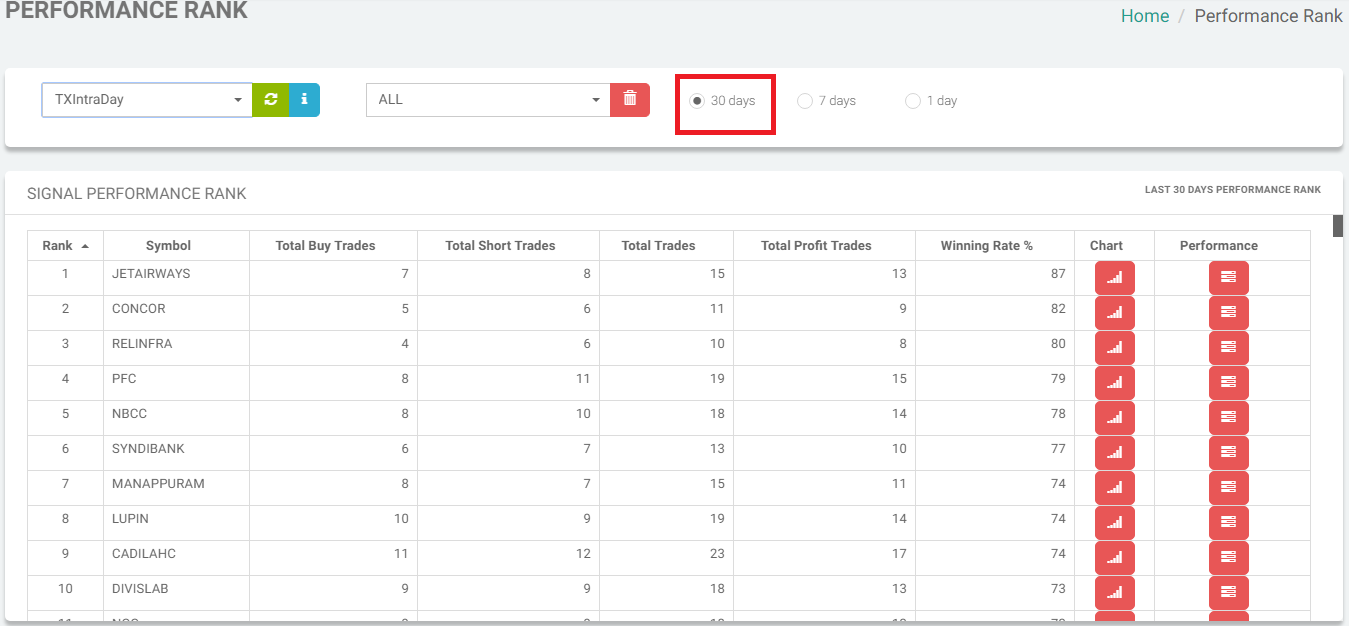1349x626 pixels.
Task: Click the Signal Performance Rank heading
Action: (137, 194)
